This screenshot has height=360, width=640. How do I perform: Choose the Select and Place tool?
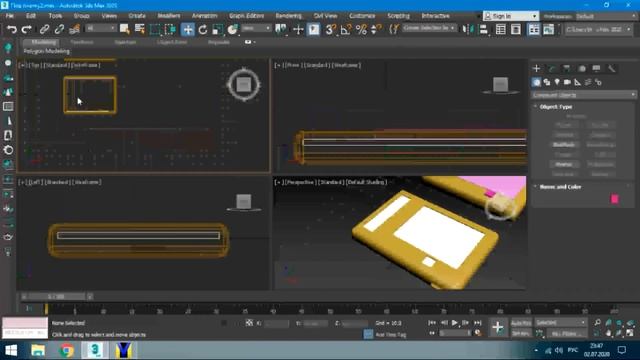click(233, 29)
